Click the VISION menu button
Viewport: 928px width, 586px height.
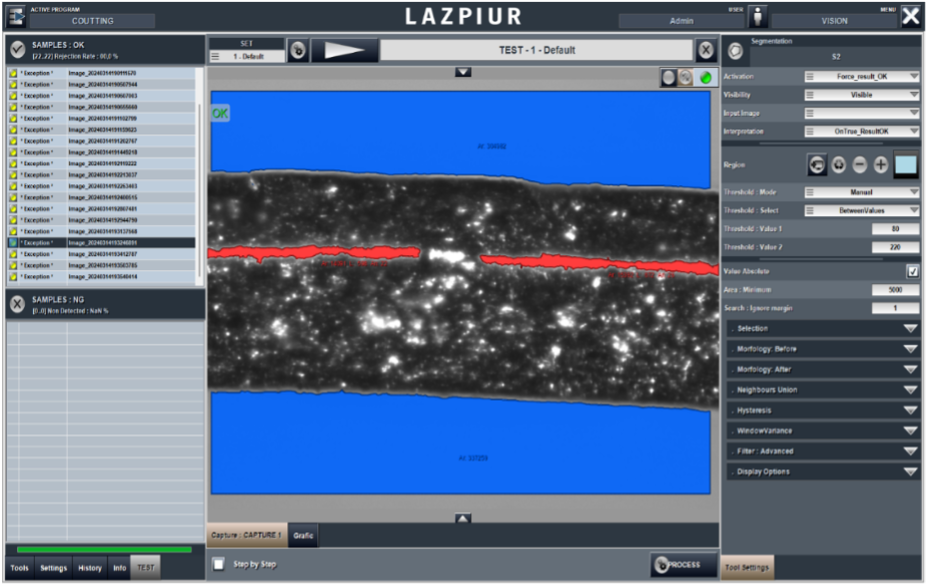[x=834, y=21]
